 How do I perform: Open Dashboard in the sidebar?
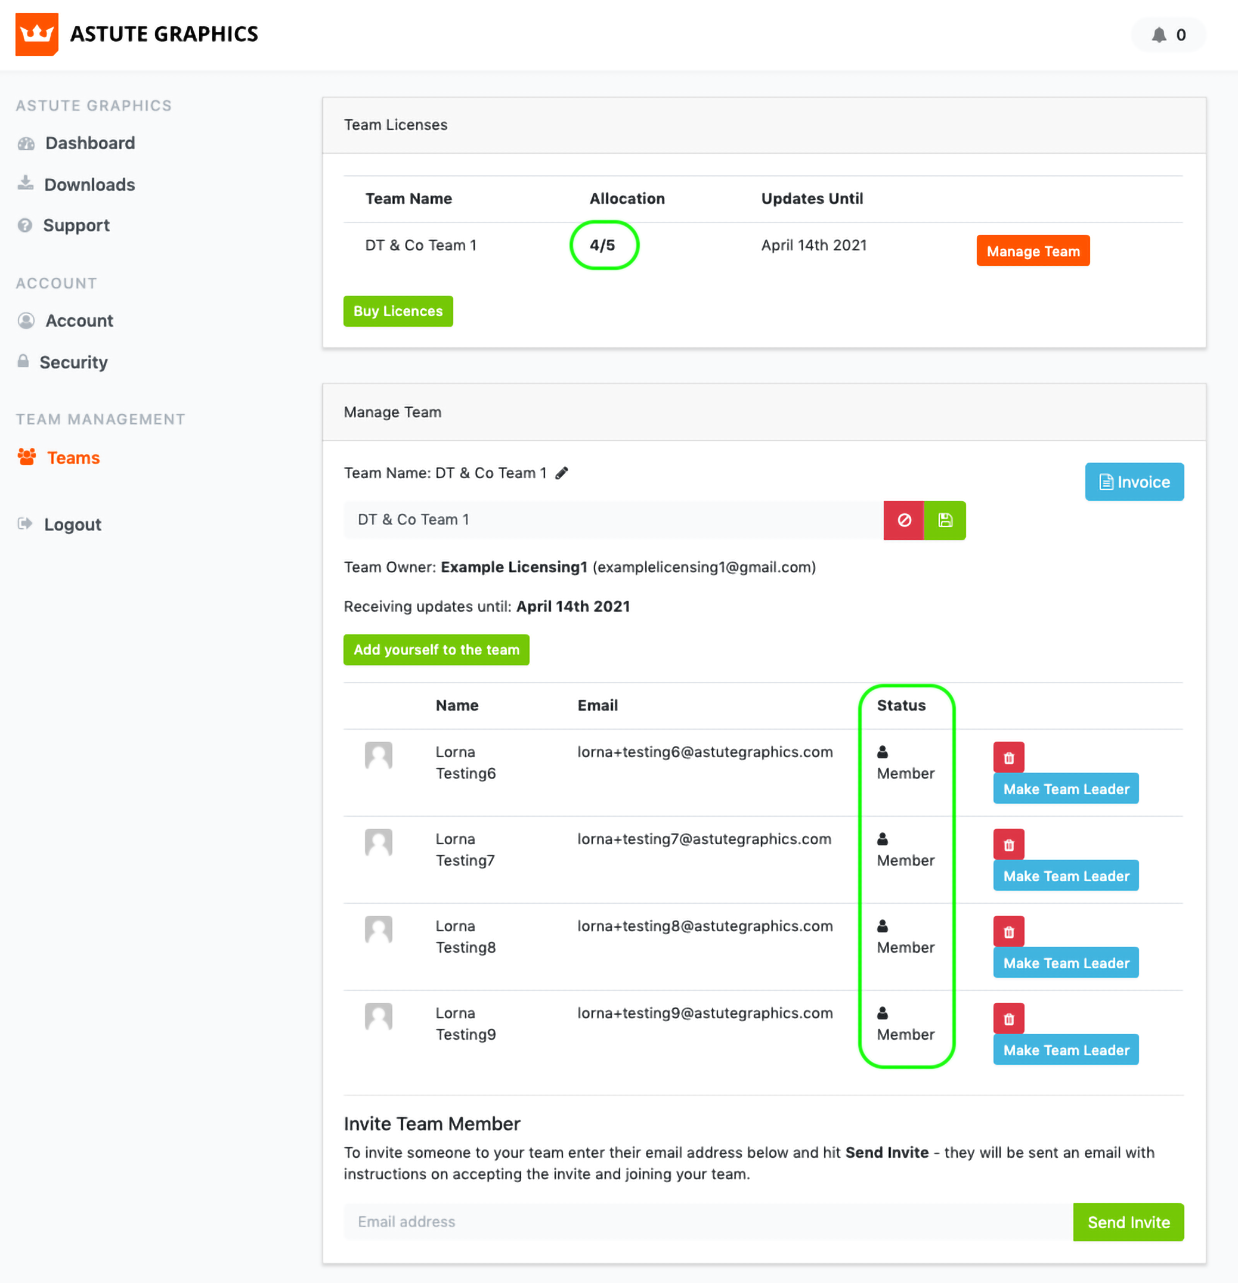[x=89, y=143]
